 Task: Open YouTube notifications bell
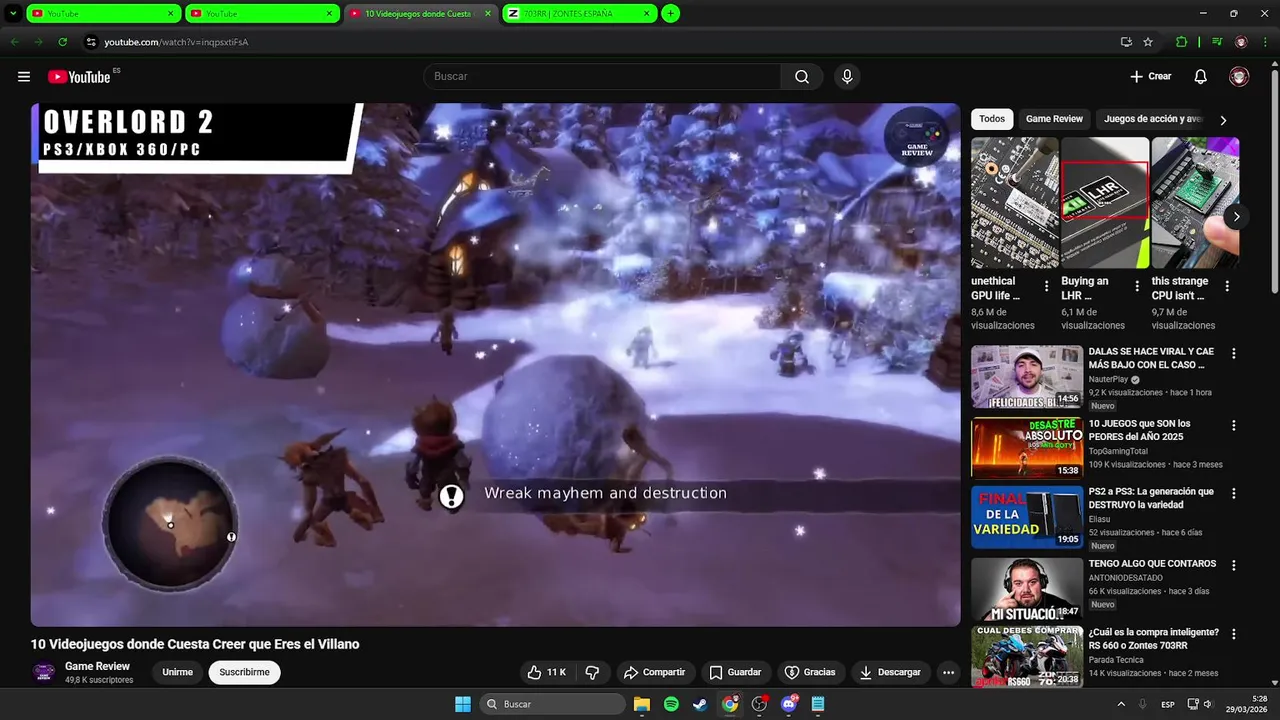pos(1201,77)
